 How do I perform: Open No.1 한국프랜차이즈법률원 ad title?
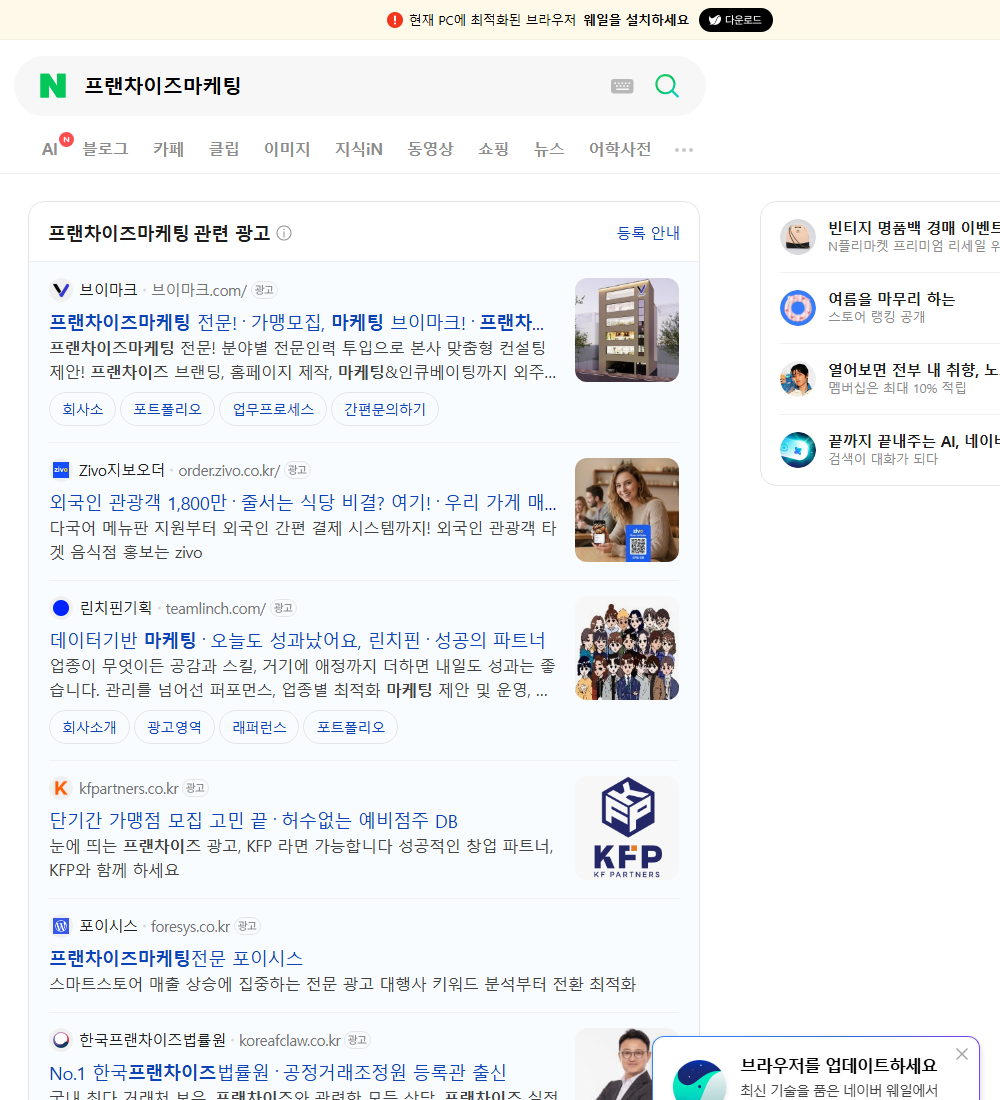(278, 1072)
